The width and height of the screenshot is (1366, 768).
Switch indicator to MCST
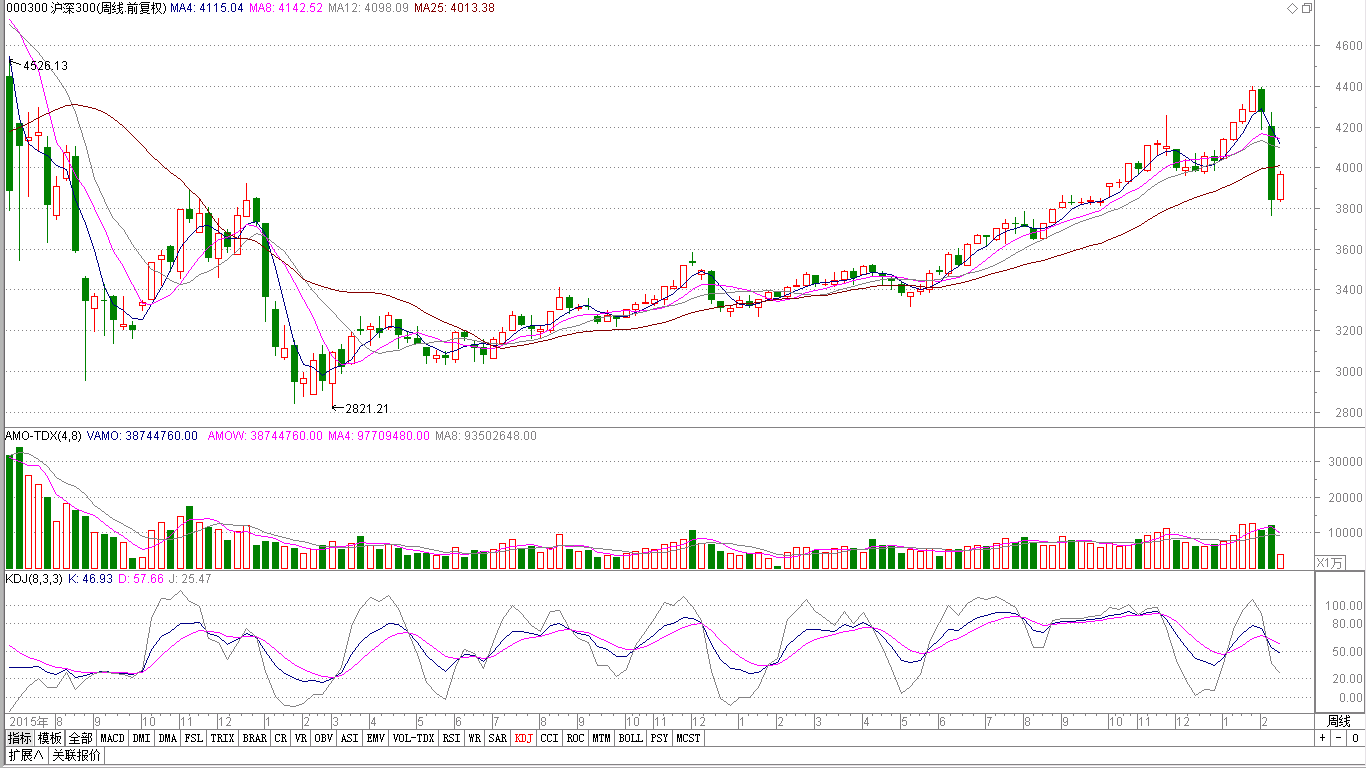tap(688, 738)
